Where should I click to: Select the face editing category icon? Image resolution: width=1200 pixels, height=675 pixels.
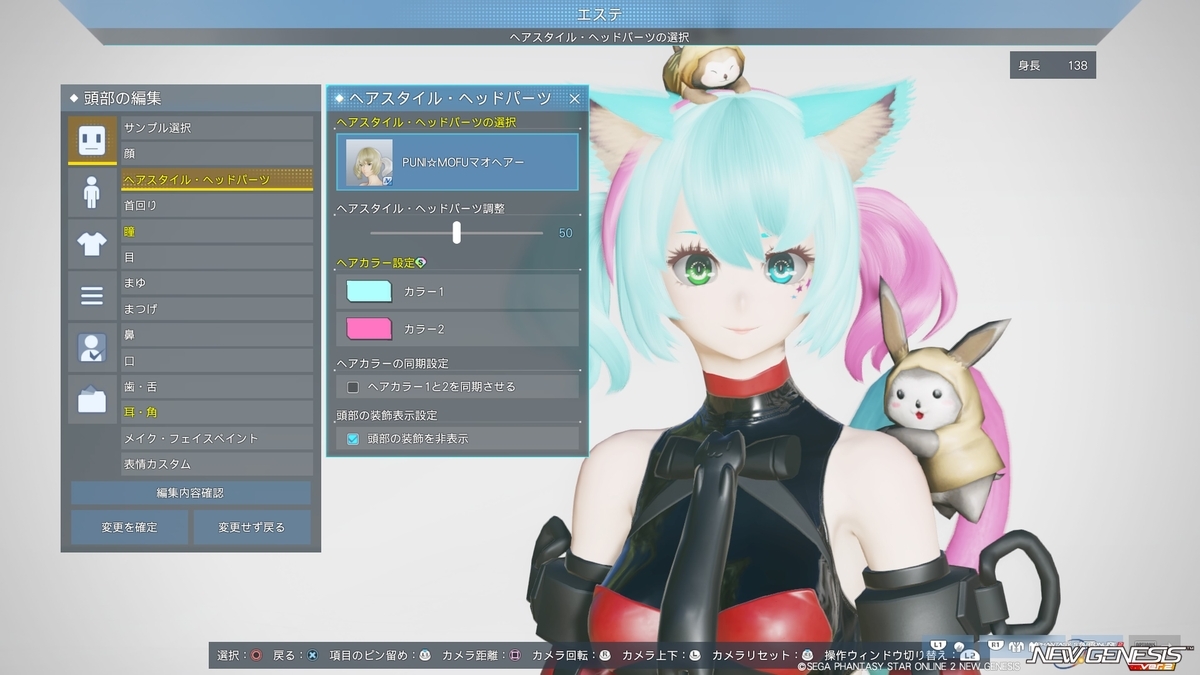pyautogui.click(x=92, y=140)
